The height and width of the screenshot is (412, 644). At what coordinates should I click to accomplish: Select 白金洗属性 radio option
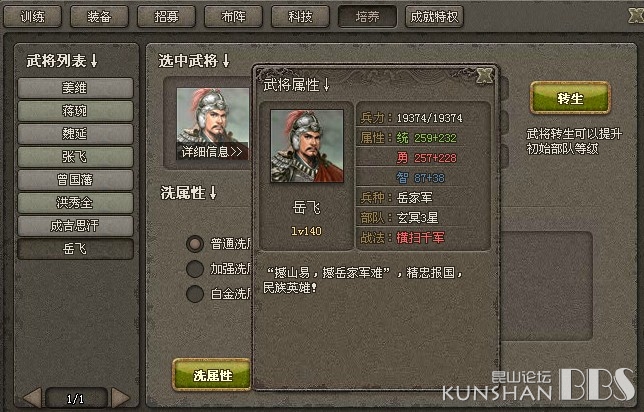(195, 294)
